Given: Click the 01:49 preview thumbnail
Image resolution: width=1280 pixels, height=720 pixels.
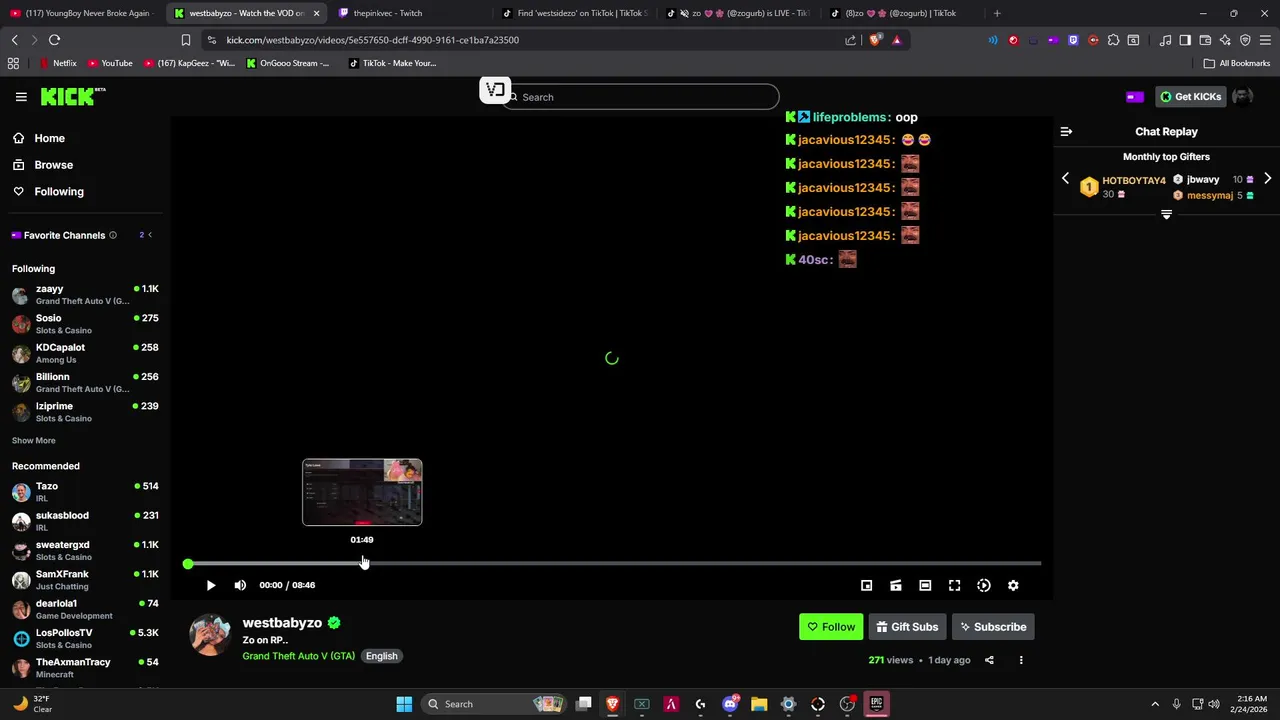Looking at the screenshot, I should (x=362, y=492).
